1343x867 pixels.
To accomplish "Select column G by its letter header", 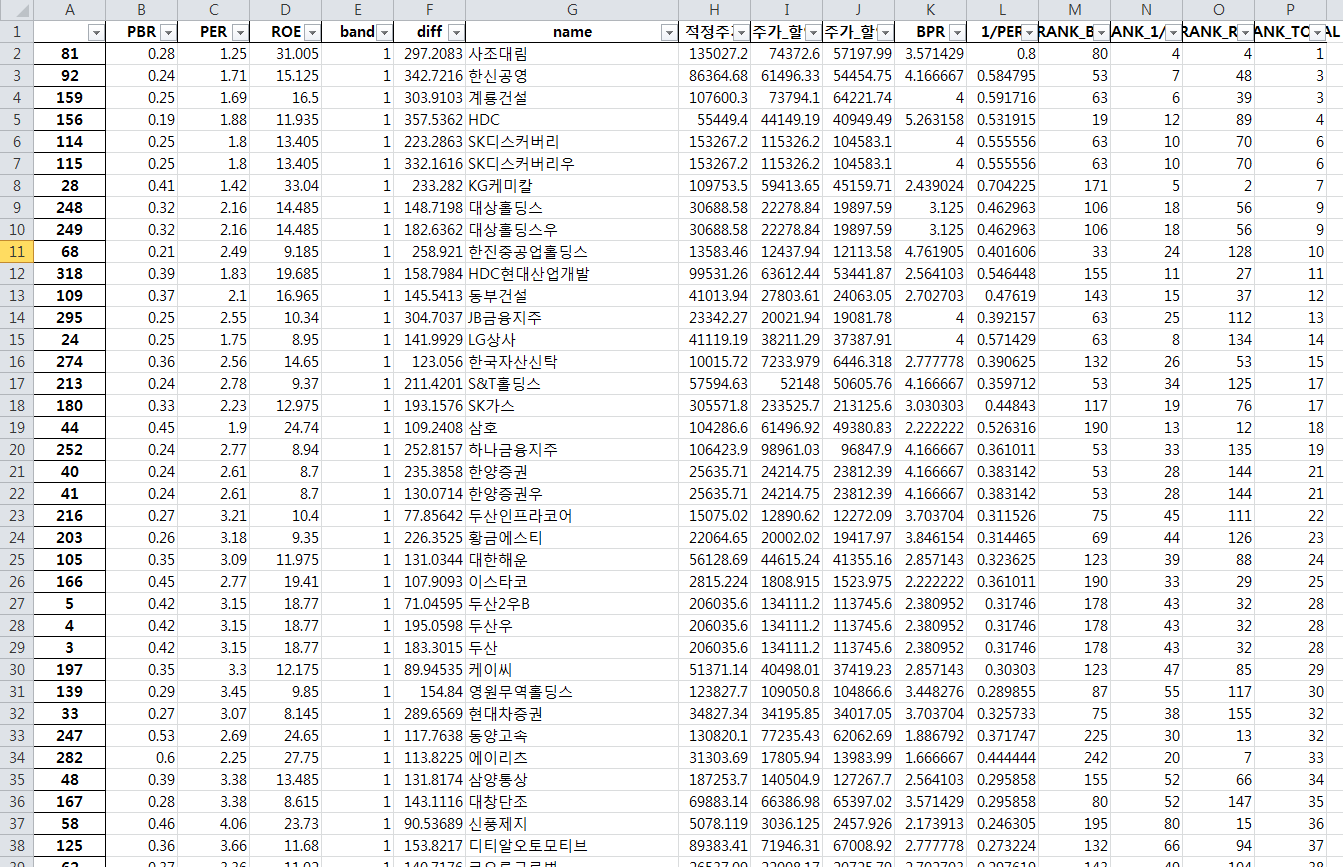I will [572, 10].
